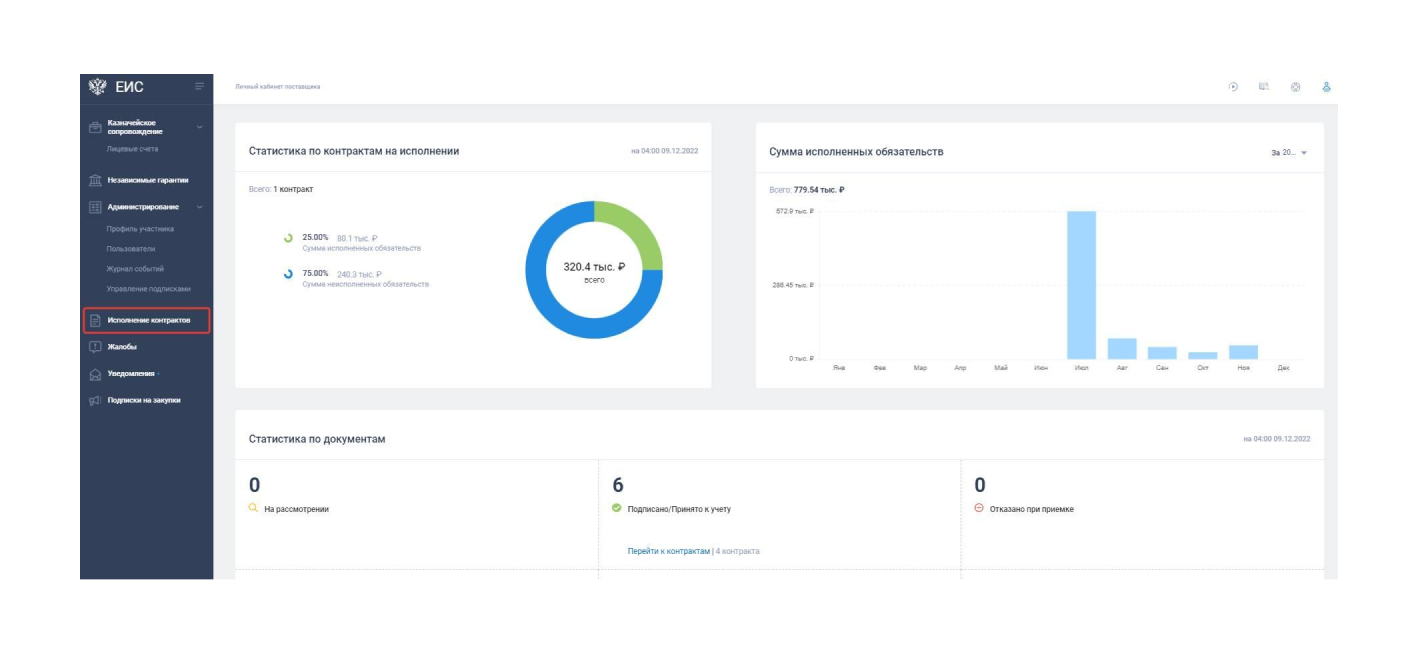Click the hamburger icon beside ЕИС logo
This screenshot has width=1418, height=653.
coord(199,87)
